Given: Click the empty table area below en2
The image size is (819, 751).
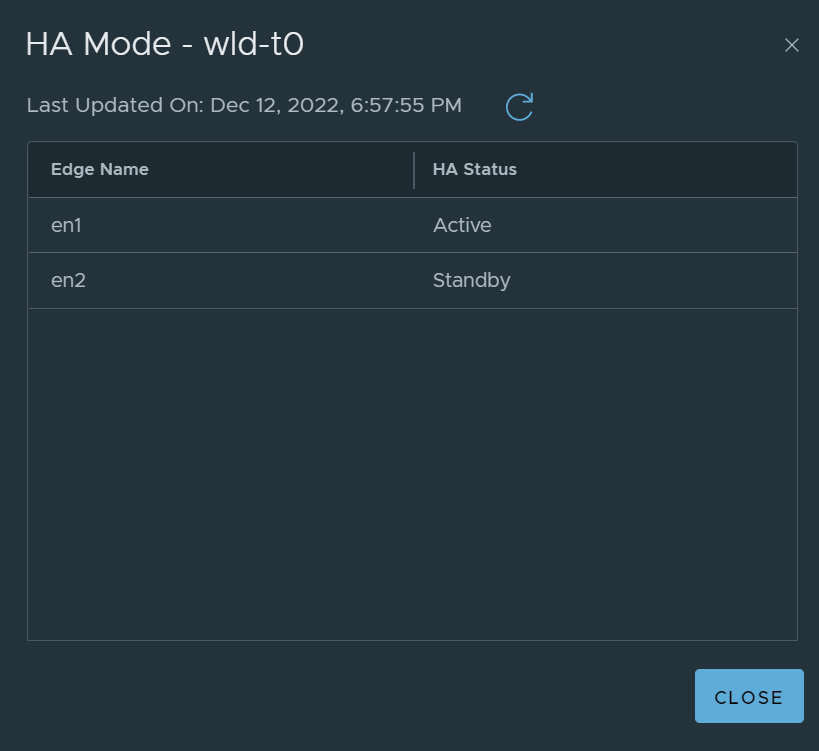Looking at the screenshot, I should pyautogui.click(x=413, y=474).
